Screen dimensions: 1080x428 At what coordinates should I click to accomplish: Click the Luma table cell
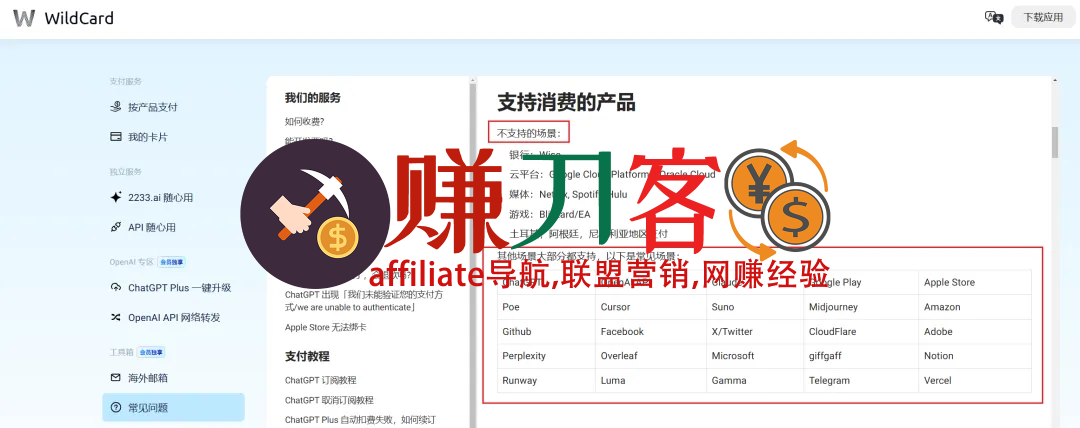(x=651, y=380)
